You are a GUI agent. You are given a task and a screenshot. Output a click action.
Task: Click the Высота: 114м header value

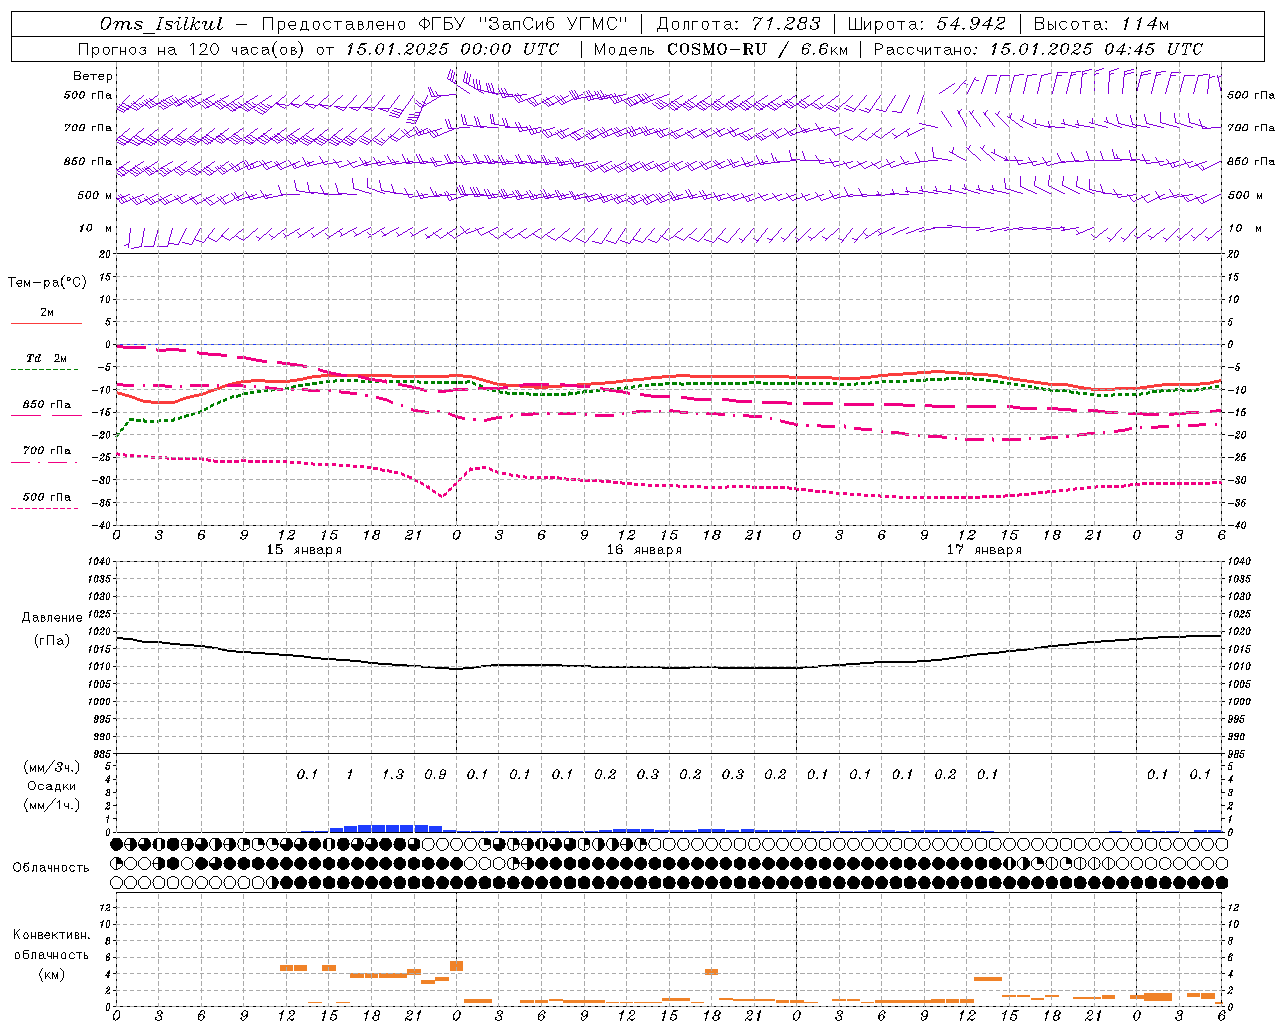click(1101, 24)
